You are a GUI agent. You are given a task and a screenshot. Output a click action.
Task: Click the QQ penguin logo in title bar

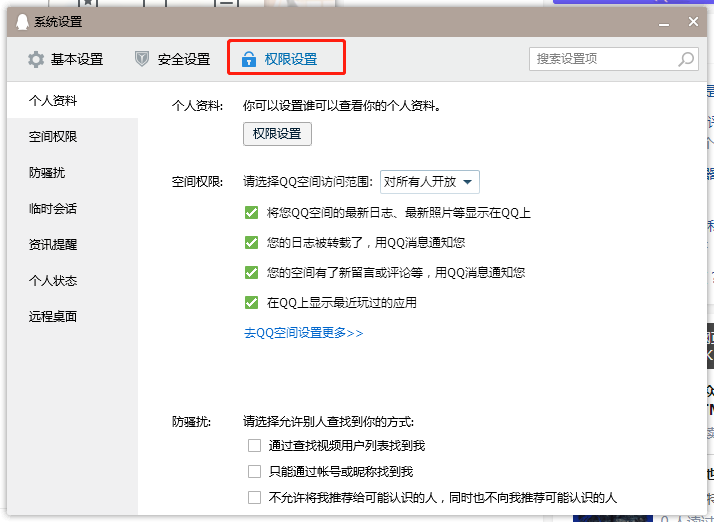22,21
